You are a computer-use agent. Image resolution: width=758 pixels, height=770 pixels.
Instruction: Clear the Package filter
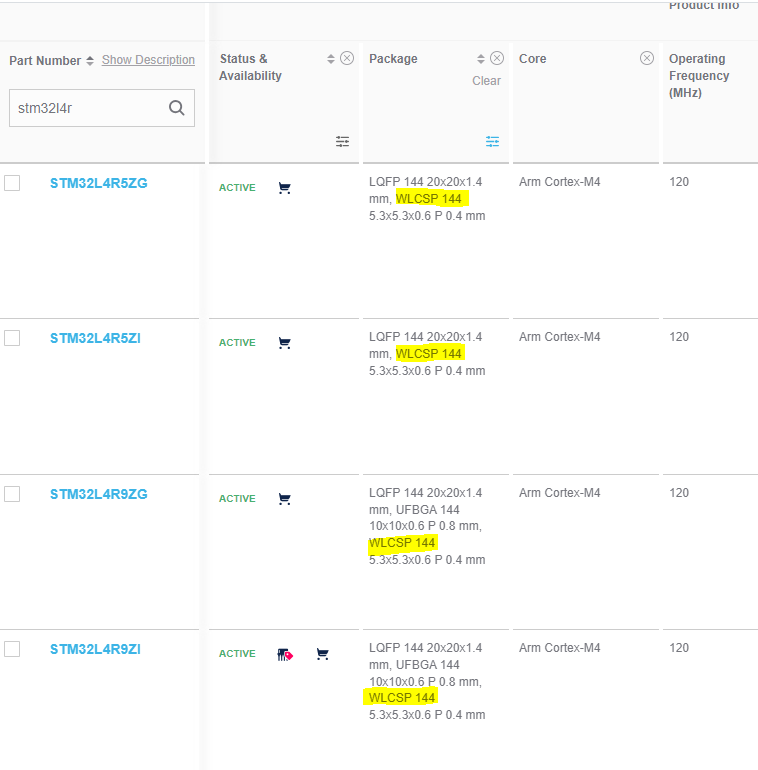click(x=486, y=81)
